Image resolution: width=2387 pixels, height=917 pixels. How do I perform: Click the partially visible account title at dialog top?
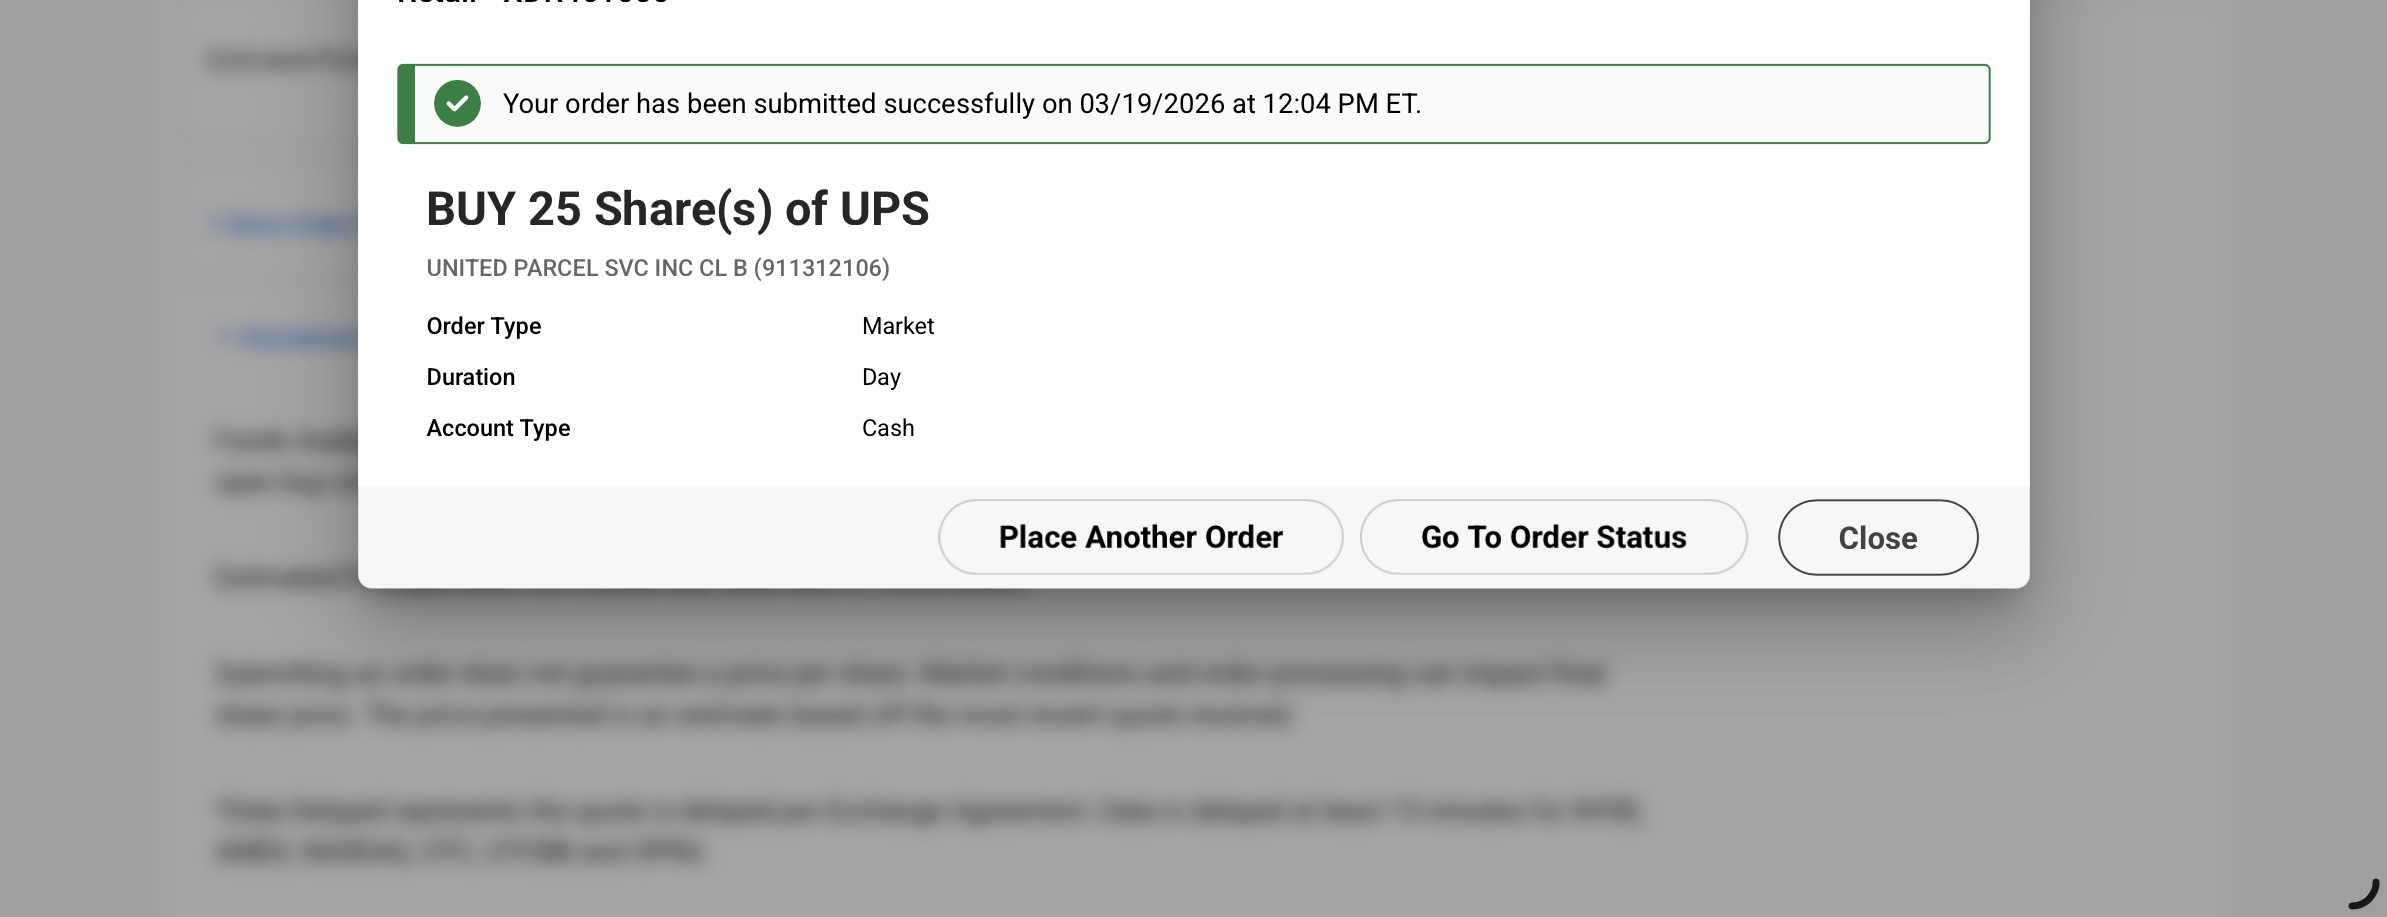pos(532,3)
